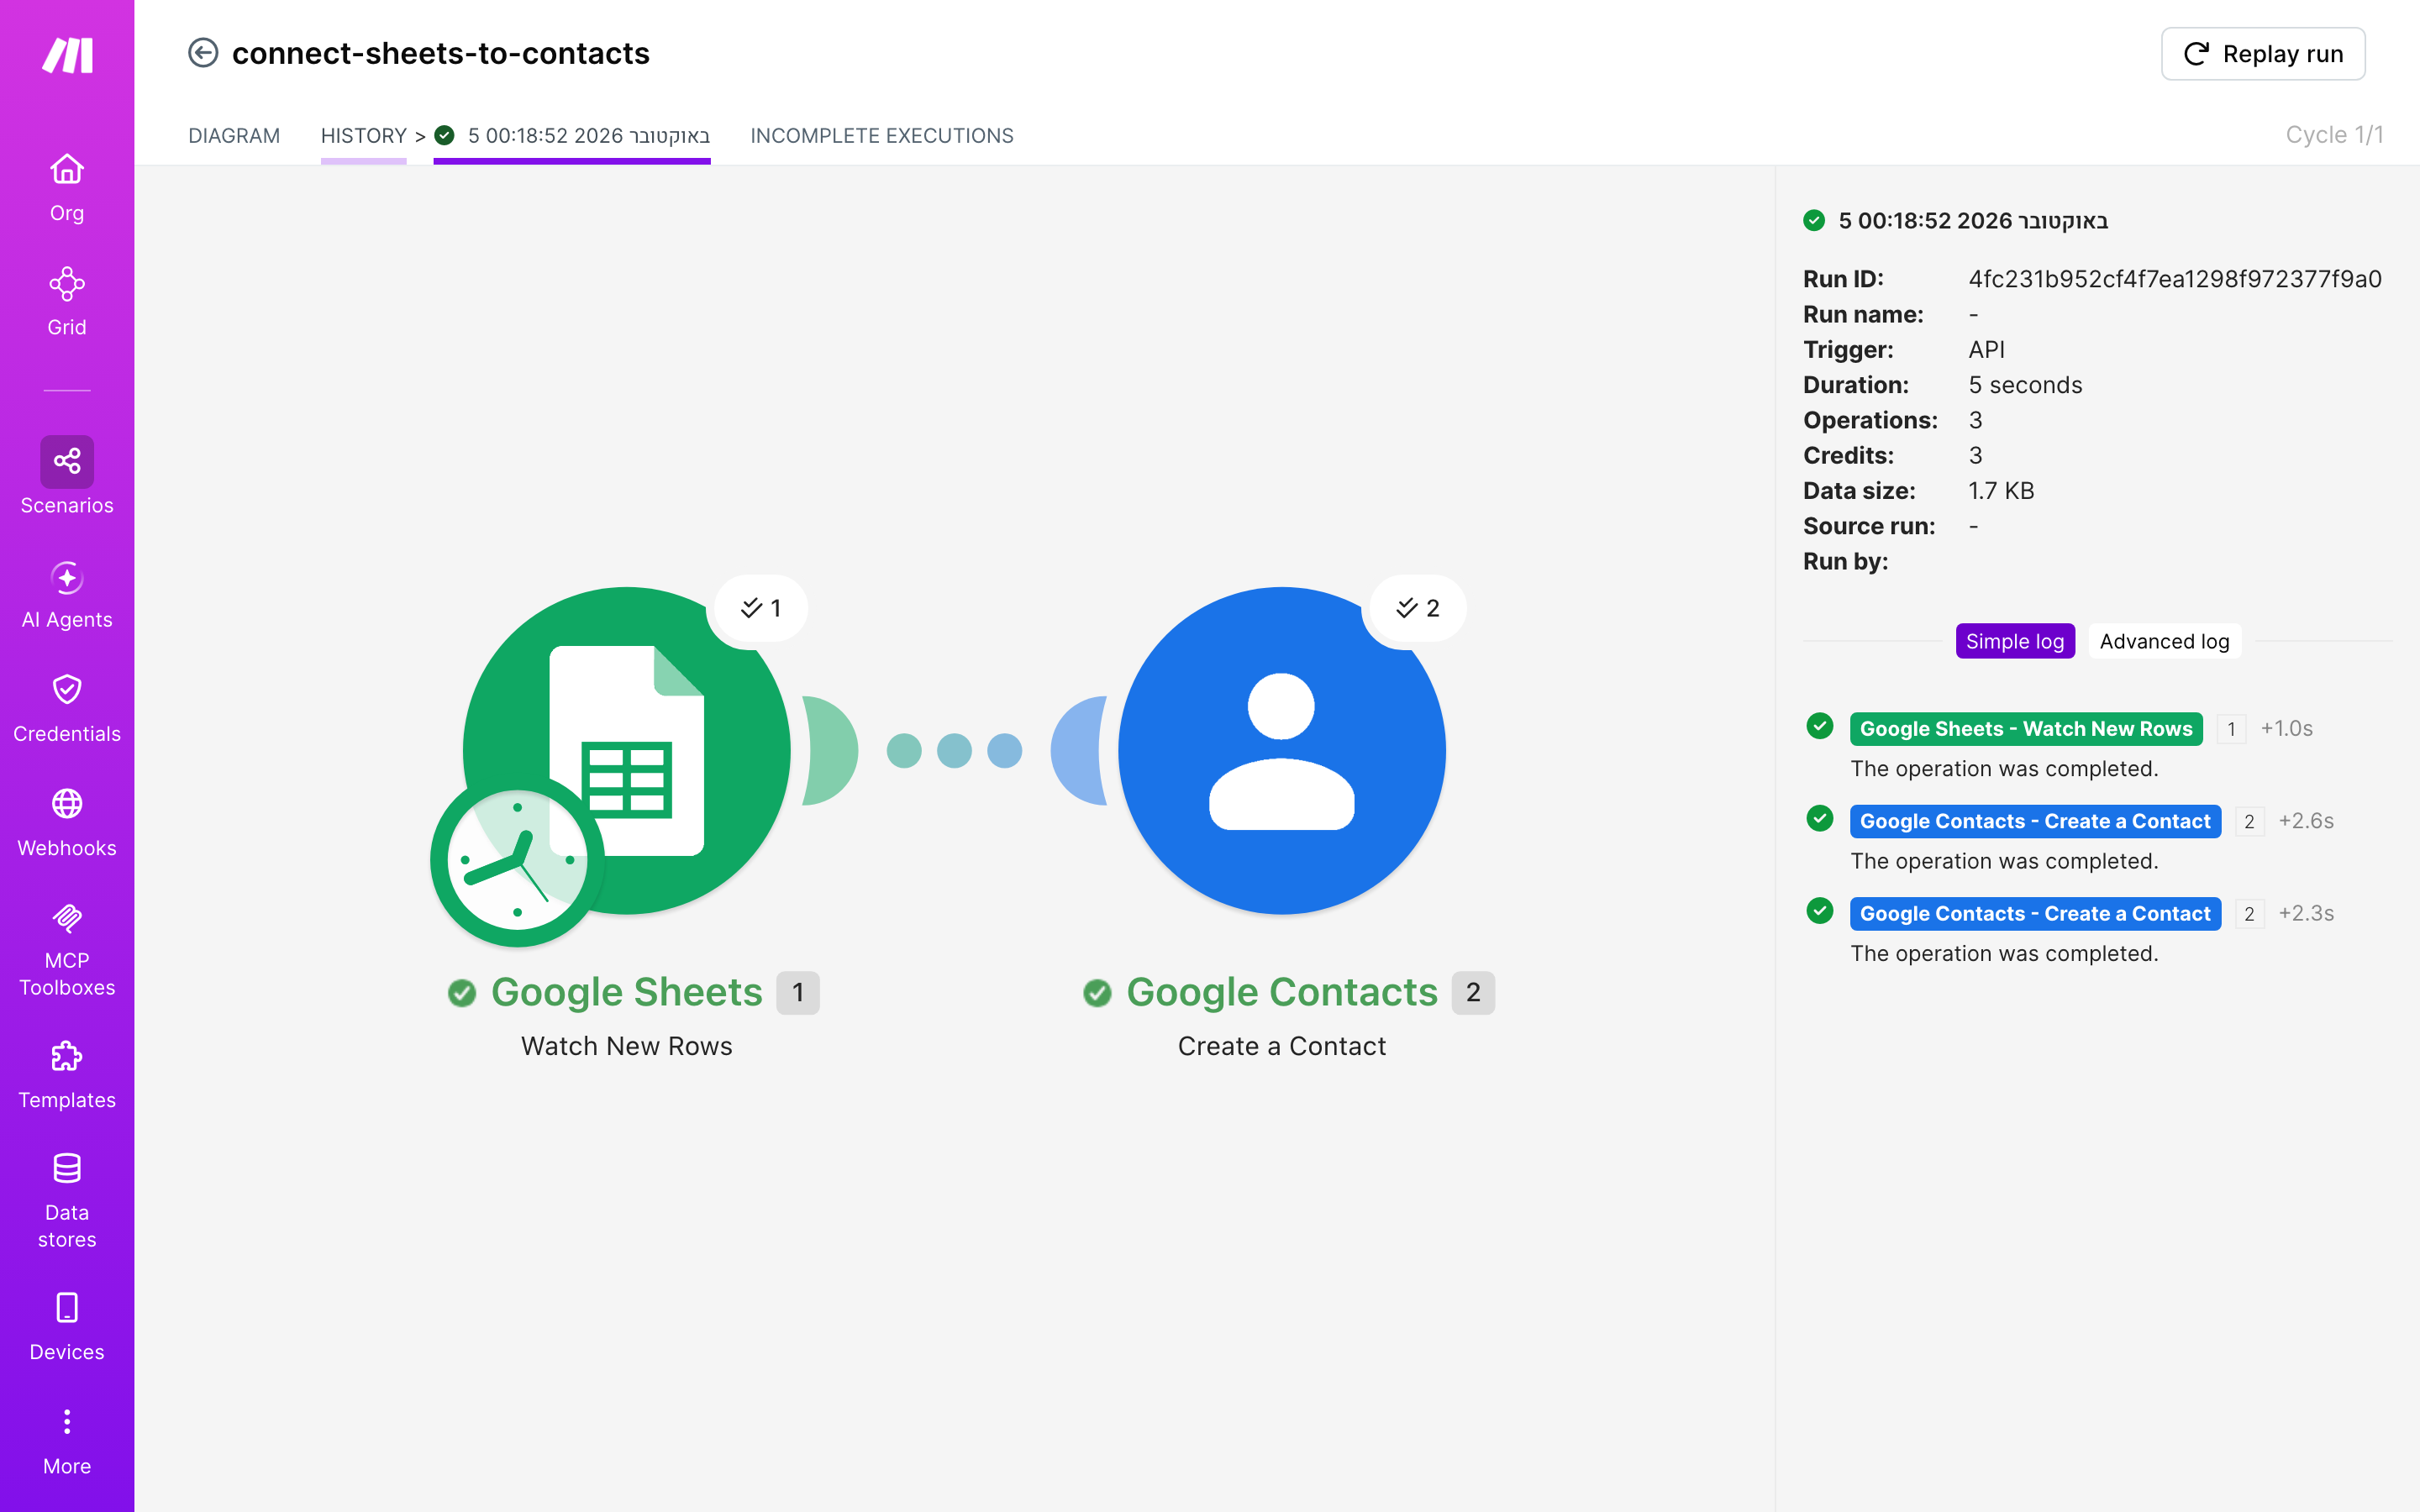The image size is (2420, 1512).
Task: Select the Simple log view
Action: (2015, 641)
